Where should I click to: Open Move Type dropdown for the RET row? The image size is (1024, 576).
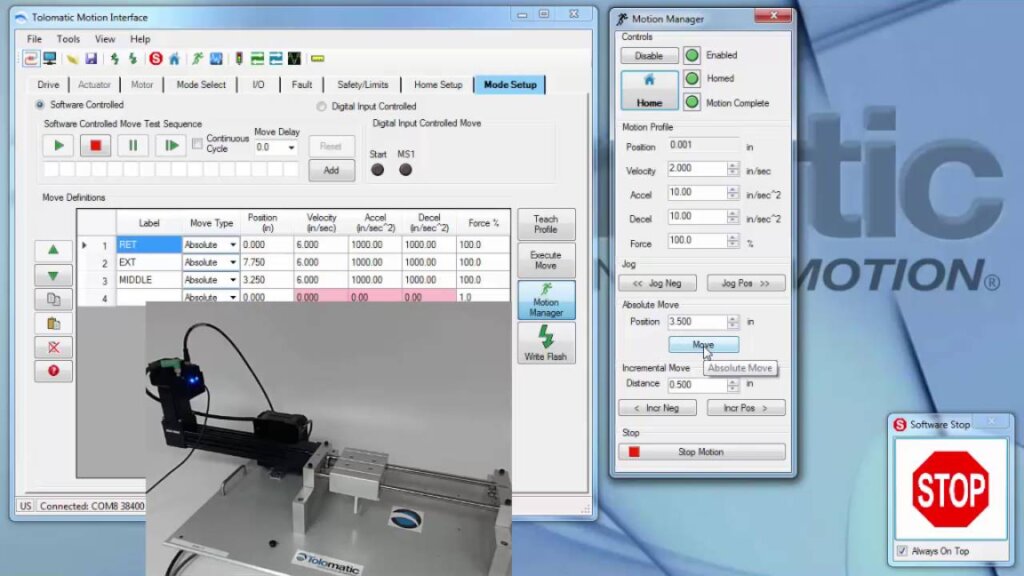point(233,245)
